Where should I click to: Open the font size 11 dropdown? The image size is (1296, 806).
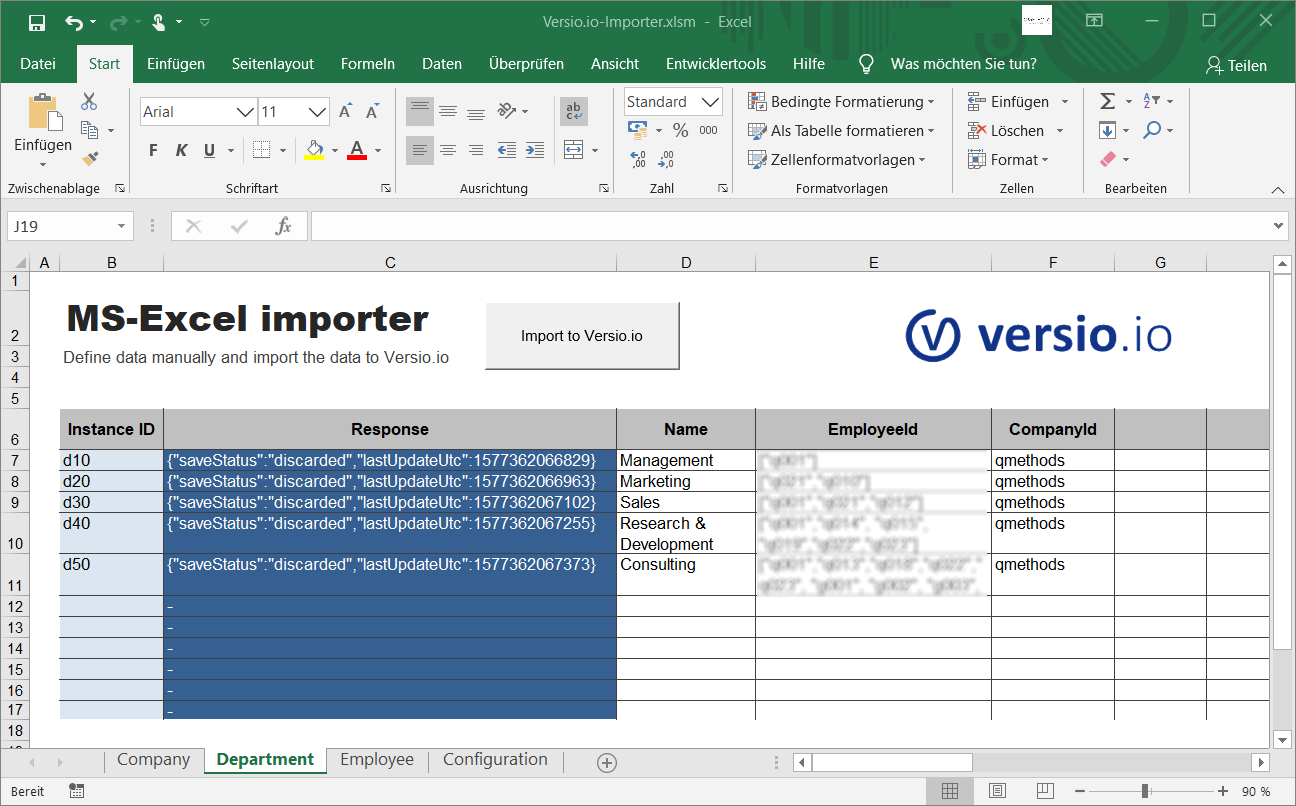(x=318, y=112)
